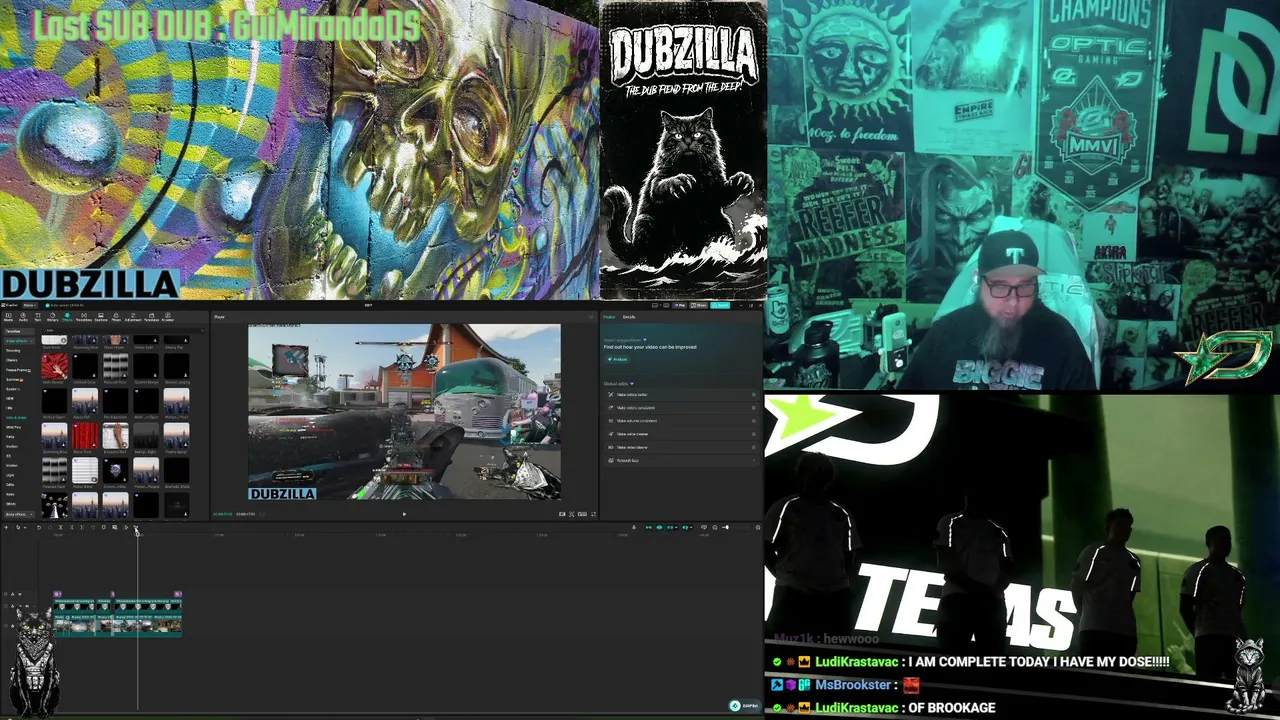This screenshot has height=720, width=1280.
Task: Open the Filters tab
Action: (x=116, y=318)
